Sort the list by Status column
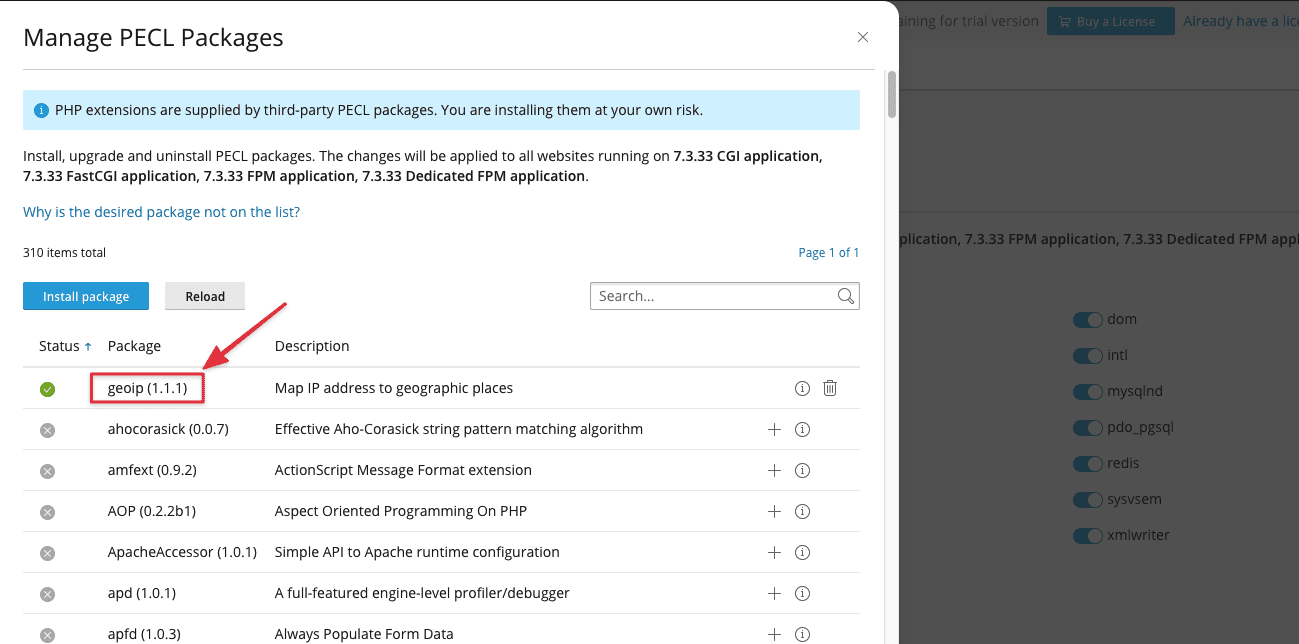 pos(59,346)
